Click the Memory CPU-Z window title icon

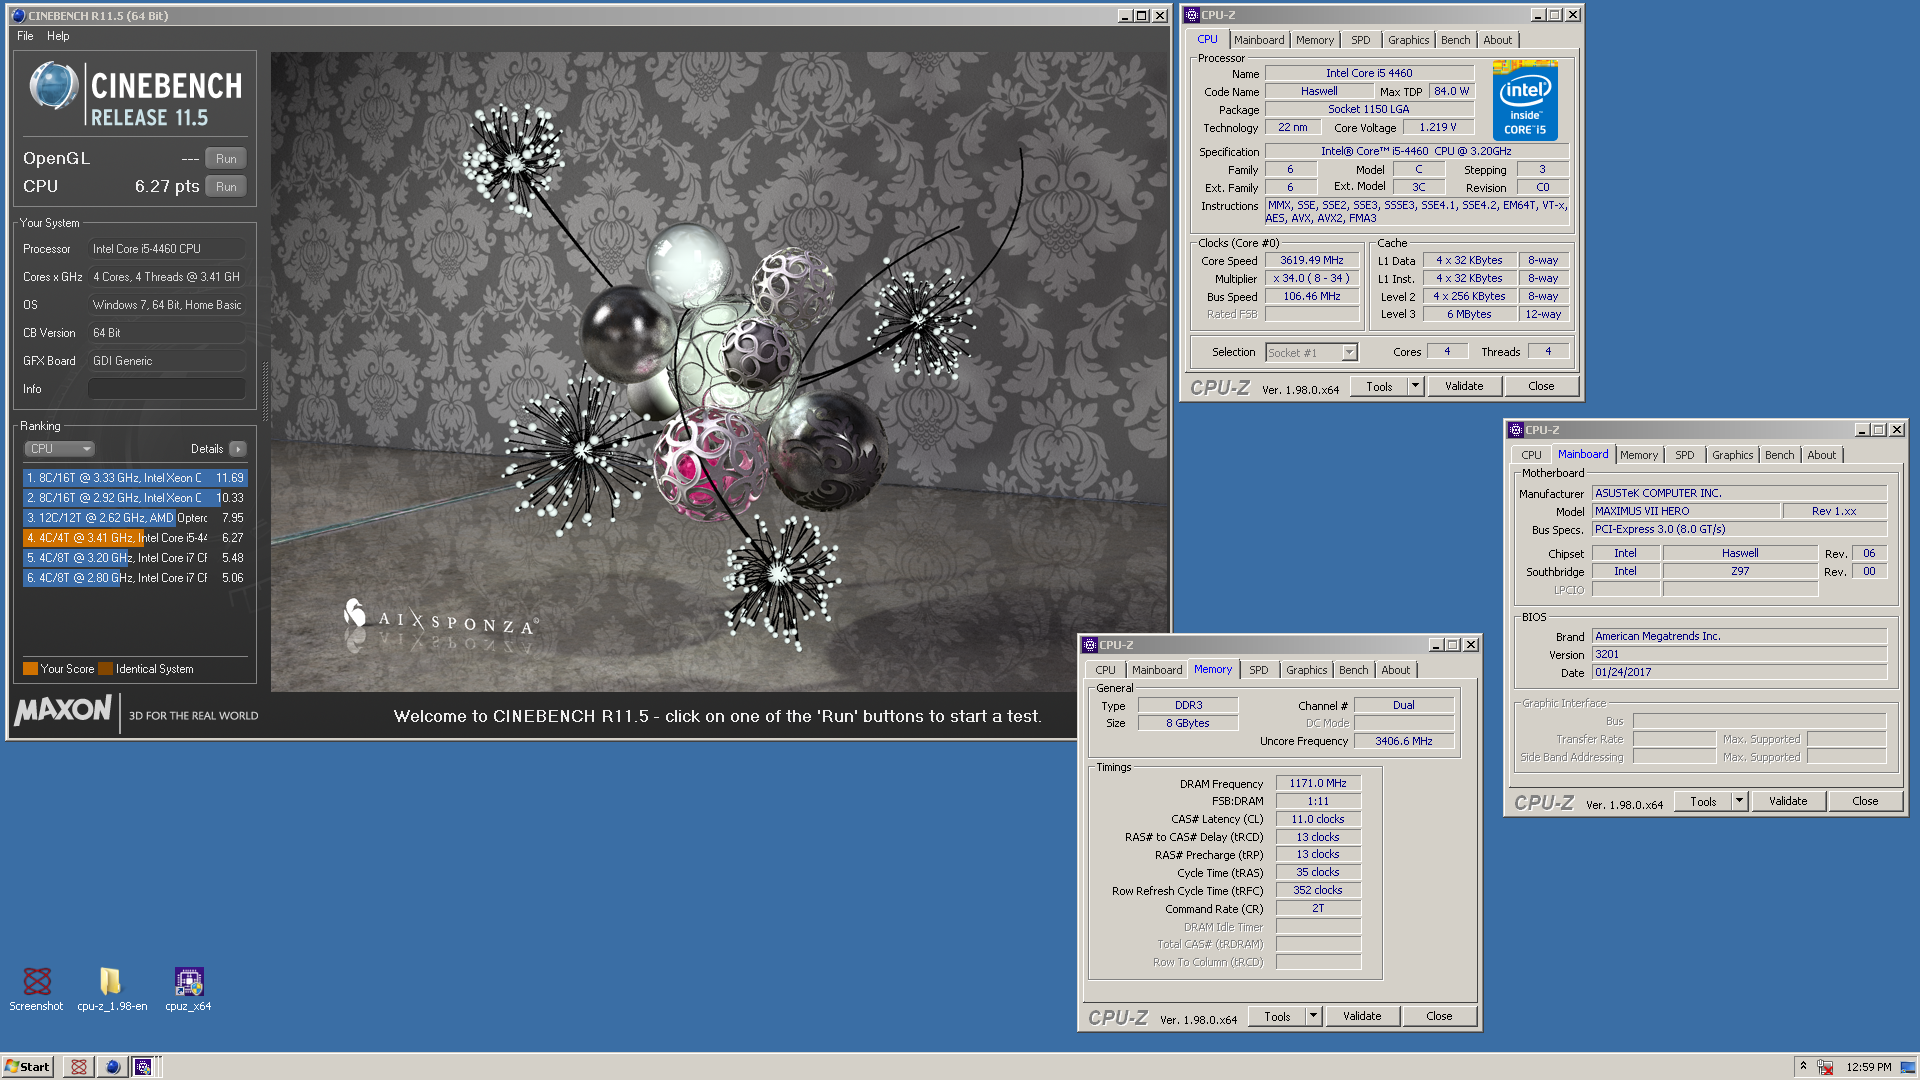(1091, 645)
